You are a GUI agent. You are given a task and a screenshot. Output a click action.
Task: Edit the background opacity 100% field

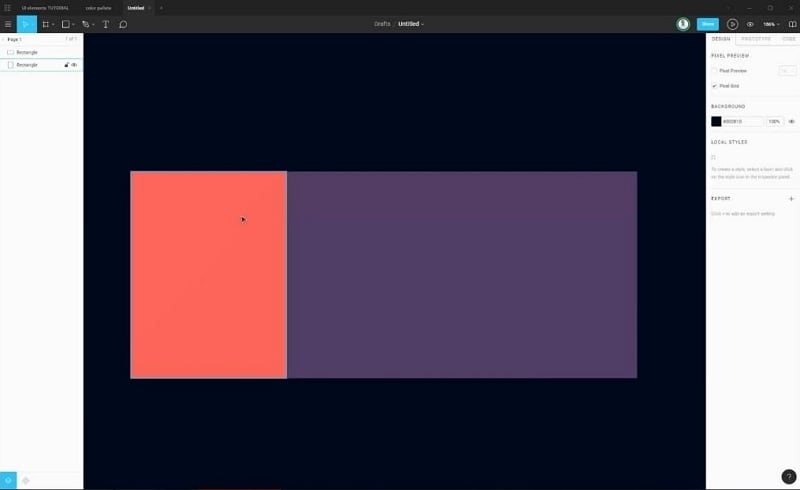[774, 121]
